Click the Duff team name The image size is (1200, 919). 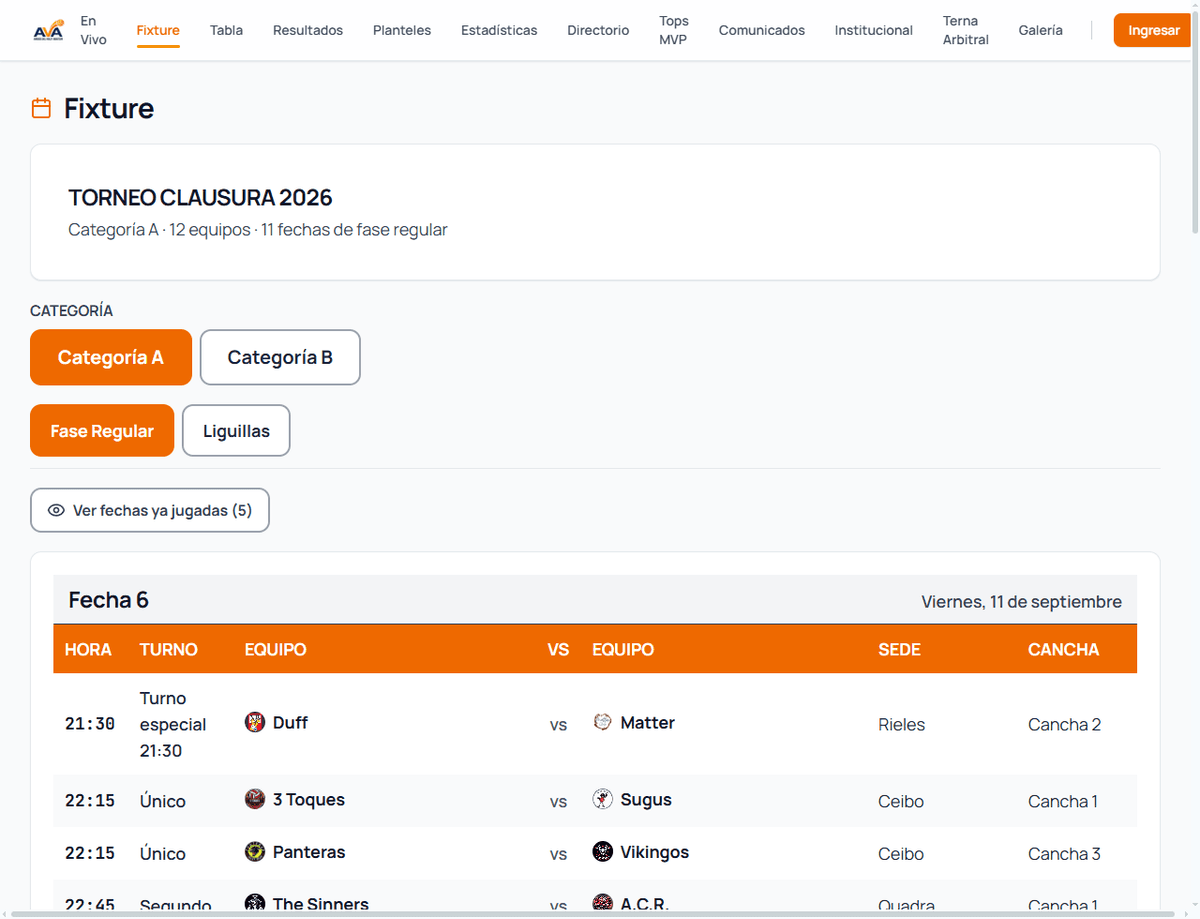click(x=290, y=722)
